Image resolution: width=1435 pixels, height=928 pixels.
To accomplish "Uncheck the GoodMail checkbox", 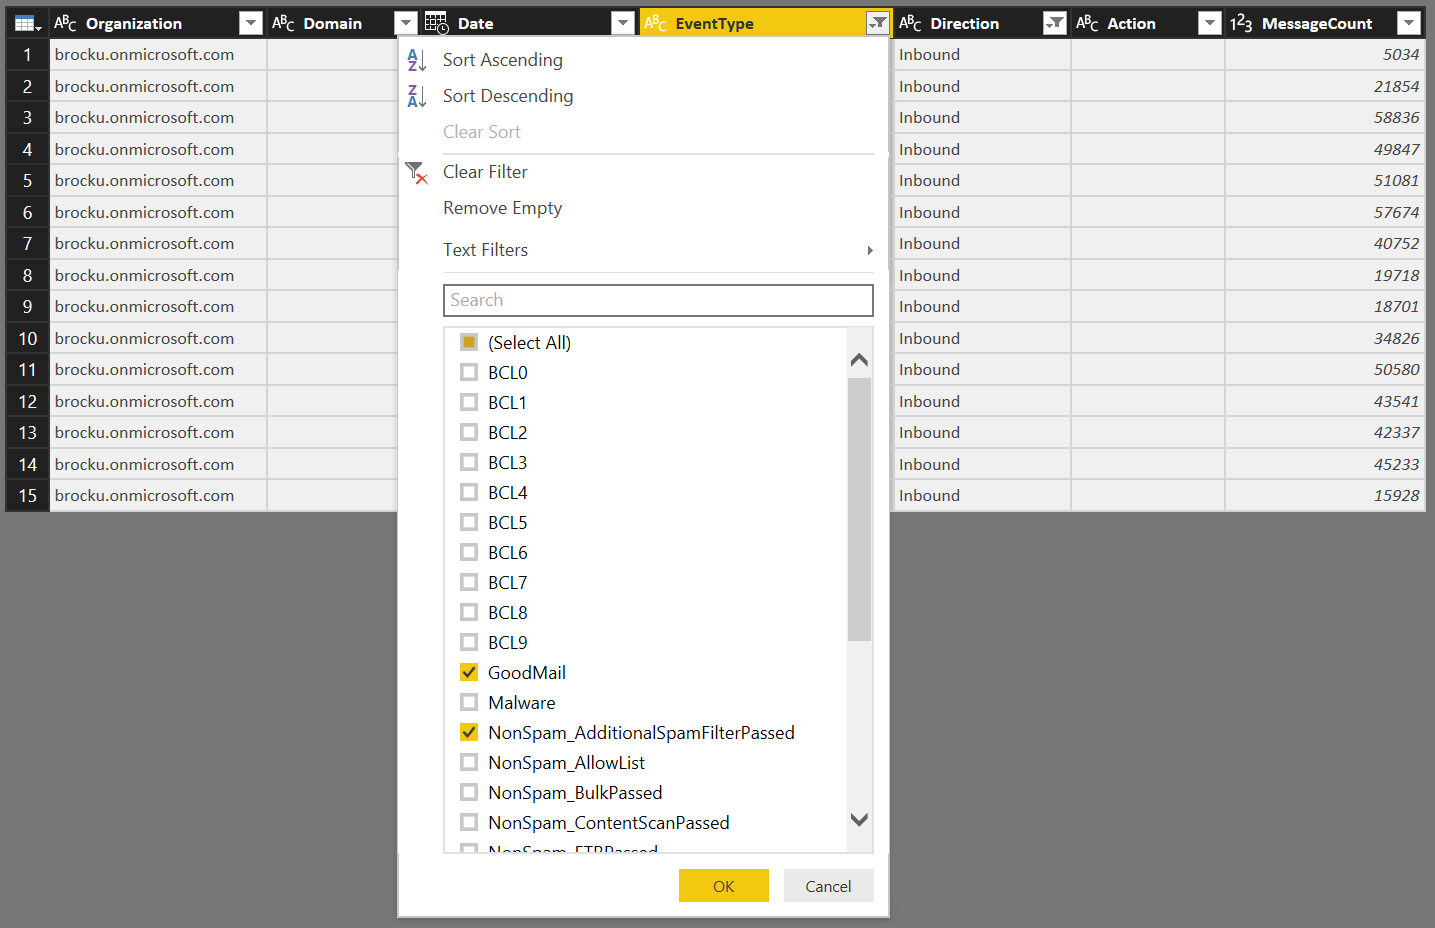I will pyautogui.click(x=469, y=672).
